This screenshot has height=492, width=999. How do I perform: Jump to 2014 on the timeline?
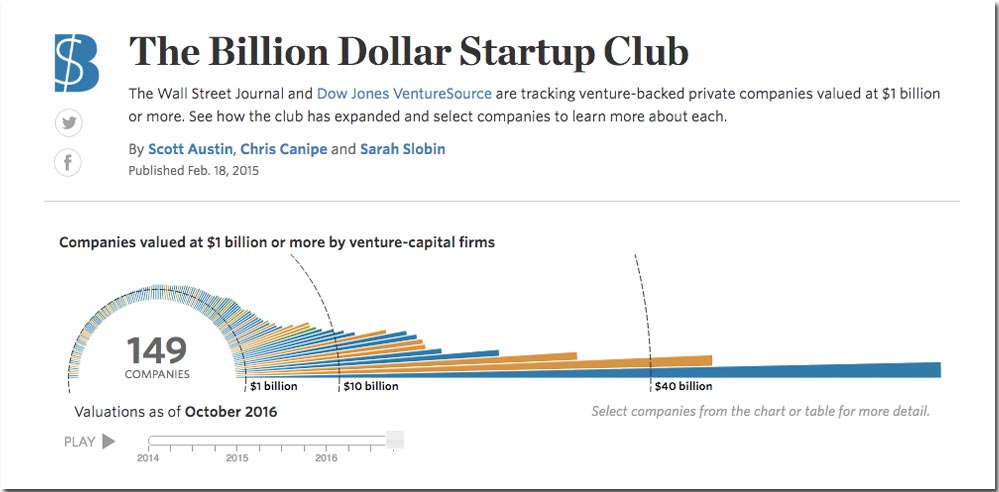[x=148, y=457]
